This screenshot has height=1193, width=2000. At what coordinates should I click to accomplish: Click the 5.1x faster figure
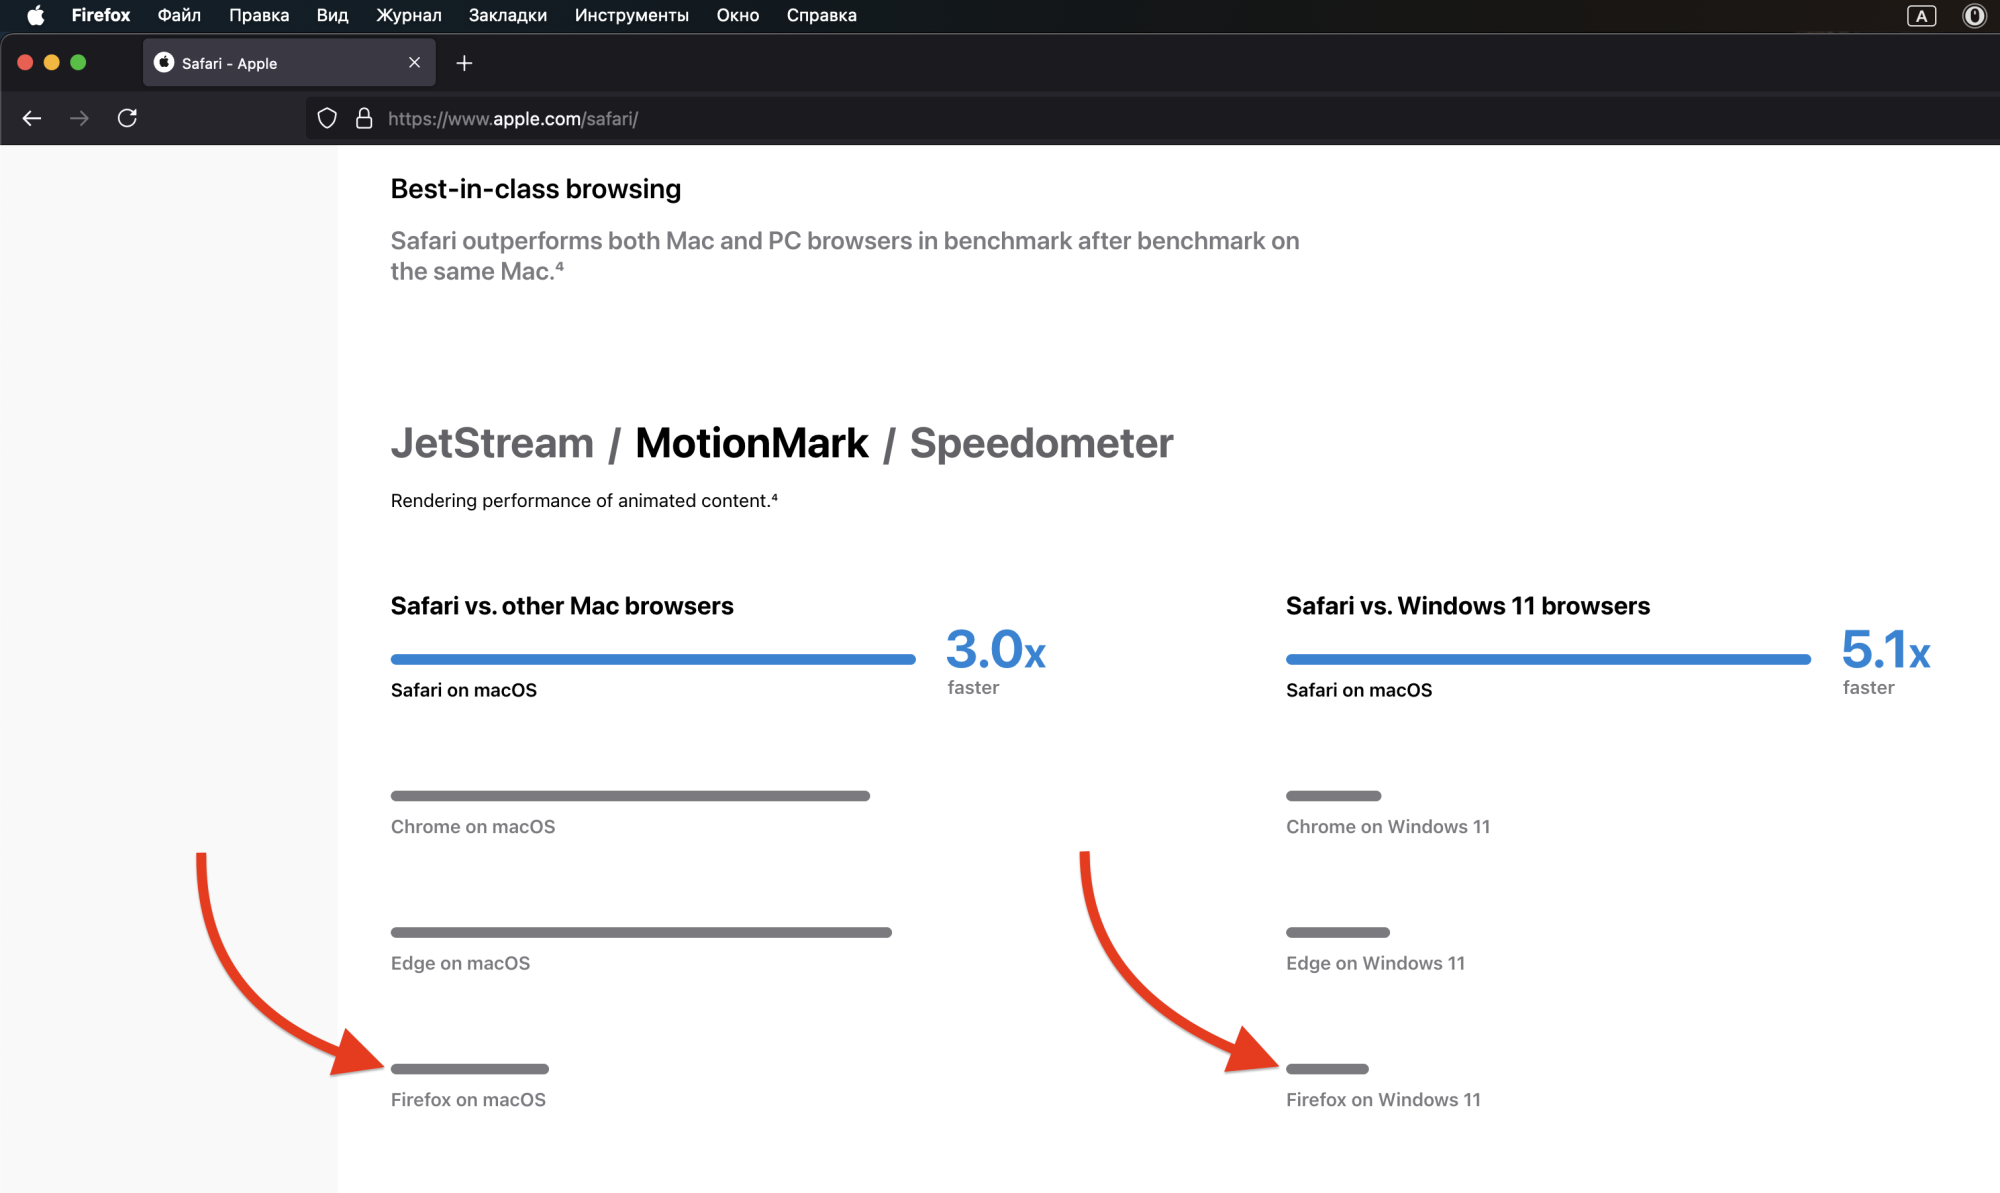pos(1886,660)
